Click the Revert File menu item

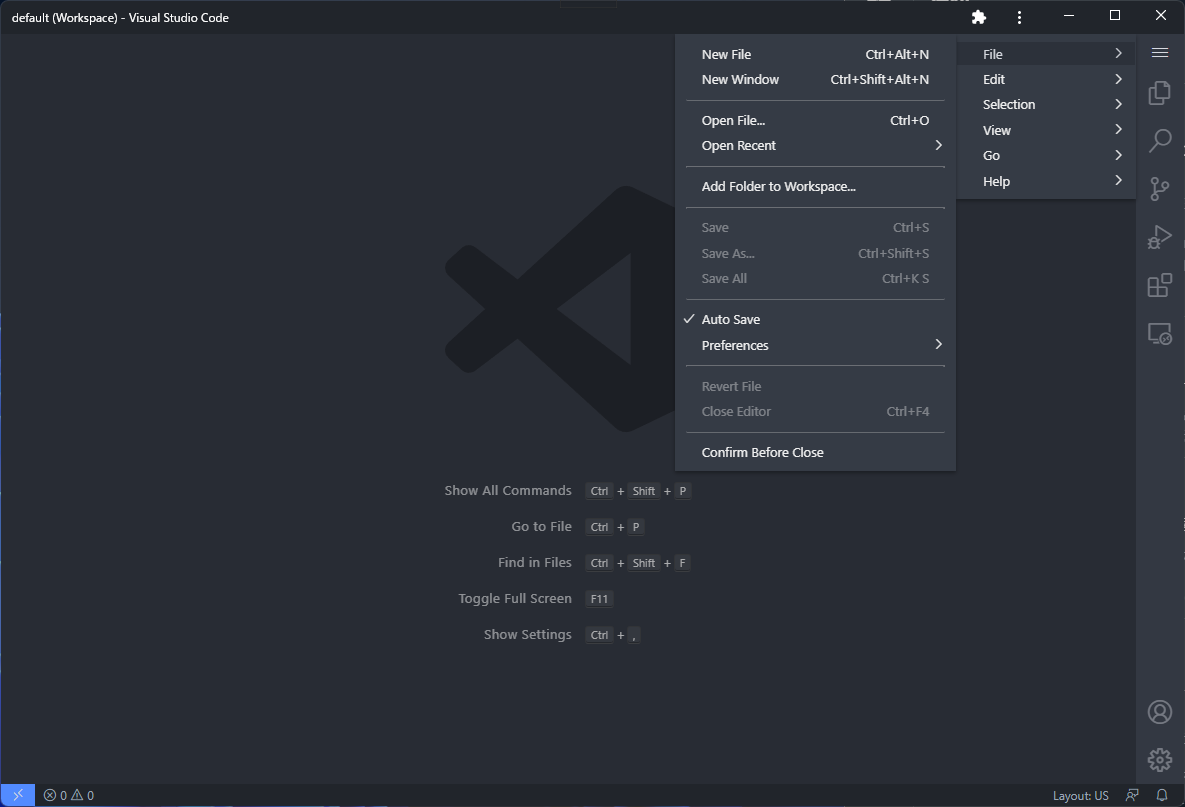[x=815, y=386]
